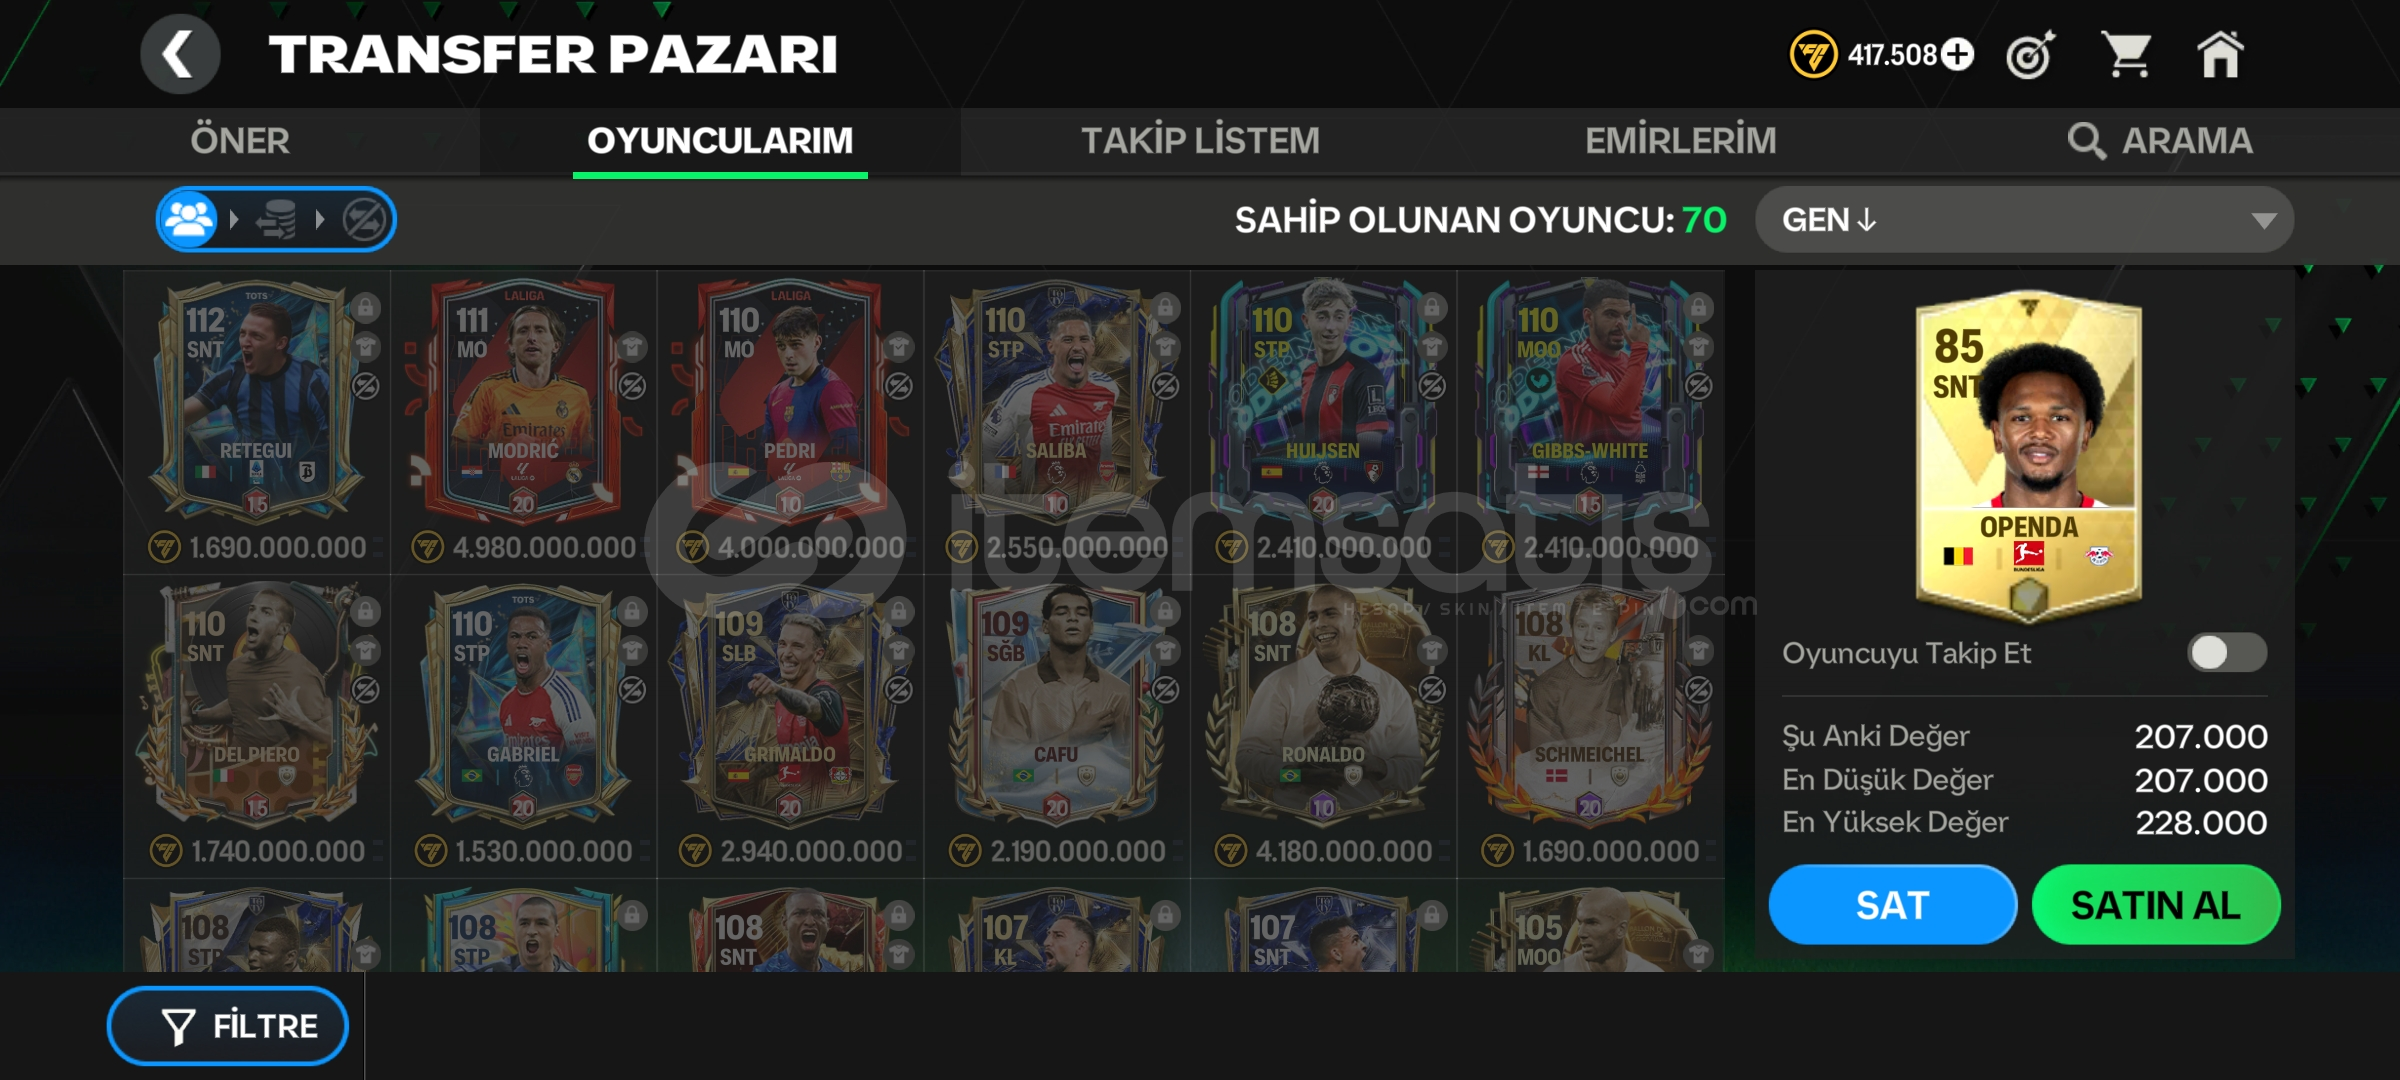This screenshot has height=1080, width=2400.
Task: Select the coin stack filter icon
Action: (277, 219)
